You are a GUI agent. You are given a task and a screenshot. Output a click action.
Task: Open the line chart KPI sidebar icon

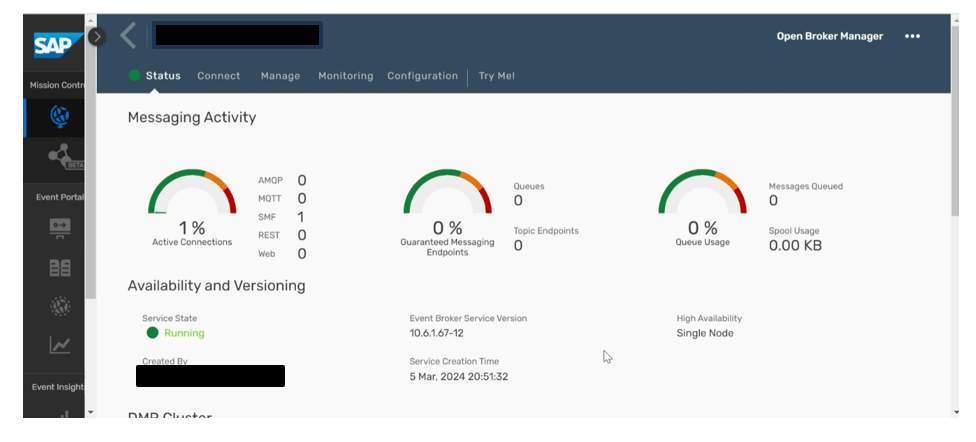[60, 344]
